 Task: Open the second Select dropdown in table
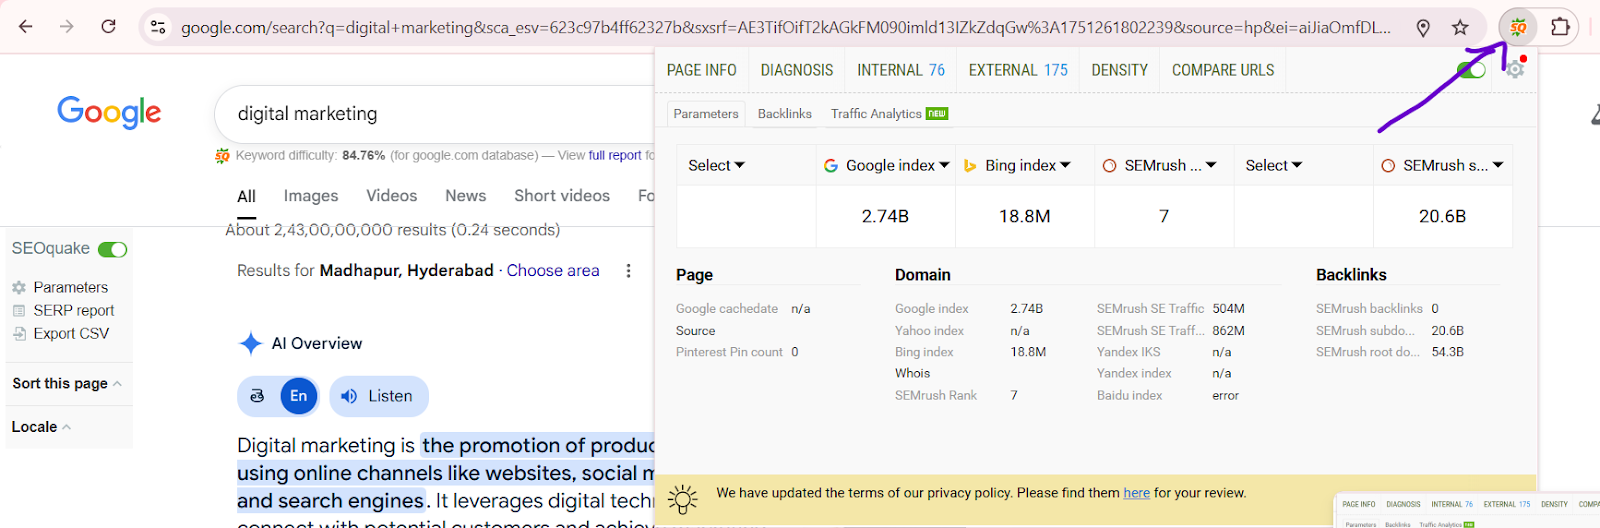[x=1273, y=165]
